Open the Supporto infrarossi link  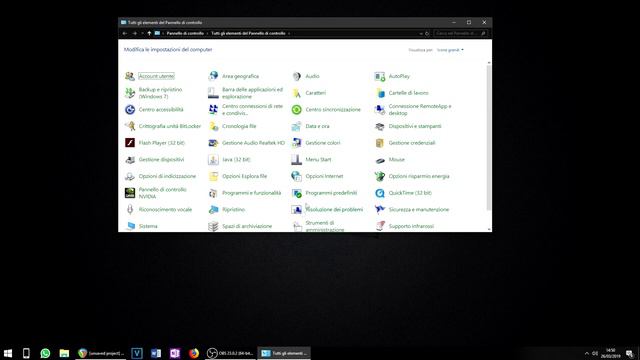tap(411, 226)
